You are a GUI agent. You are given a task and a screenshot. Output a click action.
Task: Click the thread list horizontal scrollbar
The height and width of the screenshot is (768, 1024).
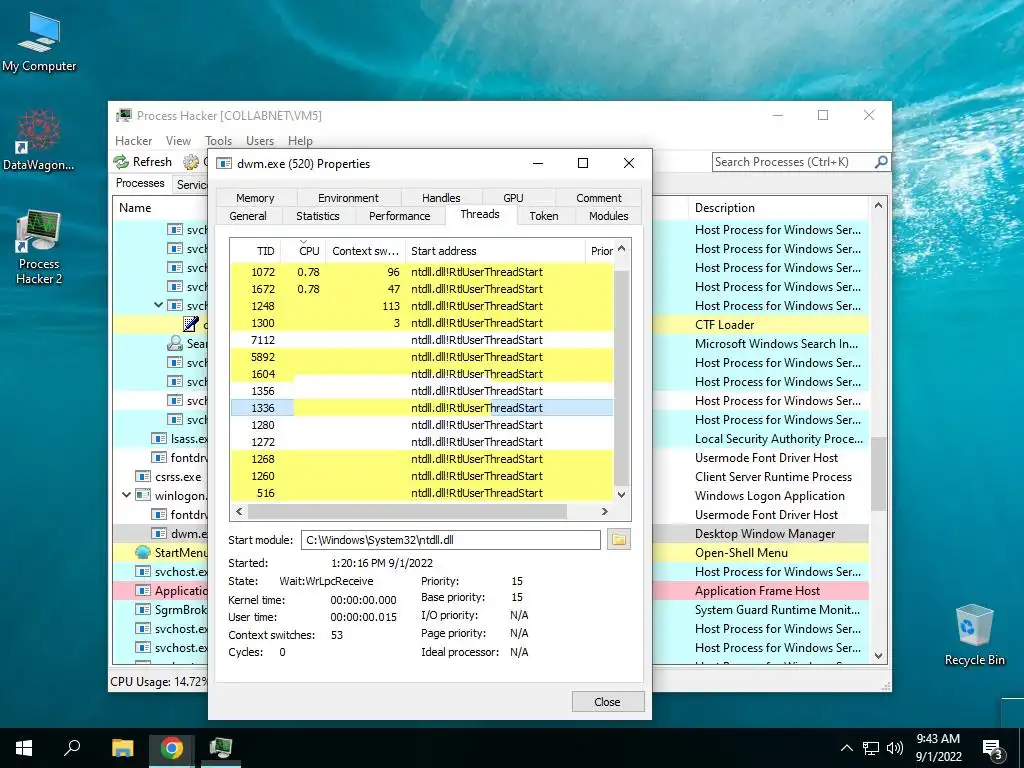(407, 511)
